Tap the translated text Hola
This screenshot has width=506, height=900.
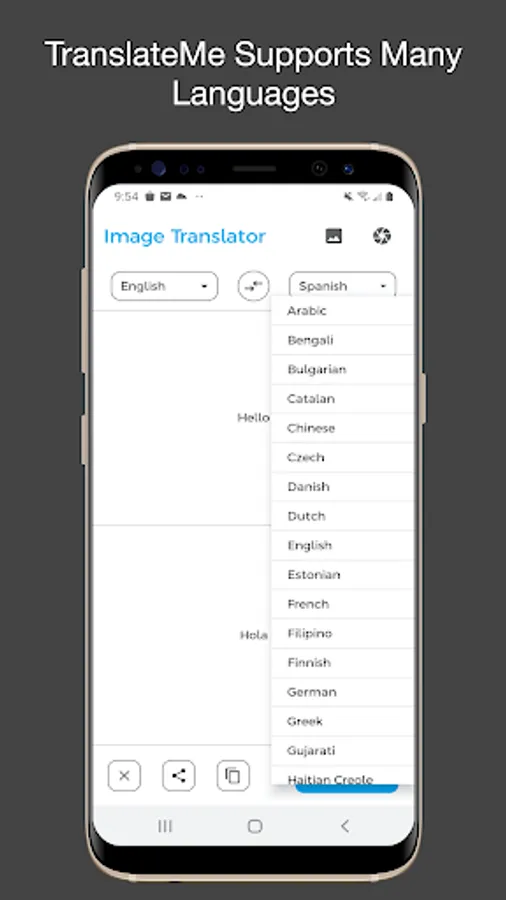pyautogui.click(x=253, y=635)
